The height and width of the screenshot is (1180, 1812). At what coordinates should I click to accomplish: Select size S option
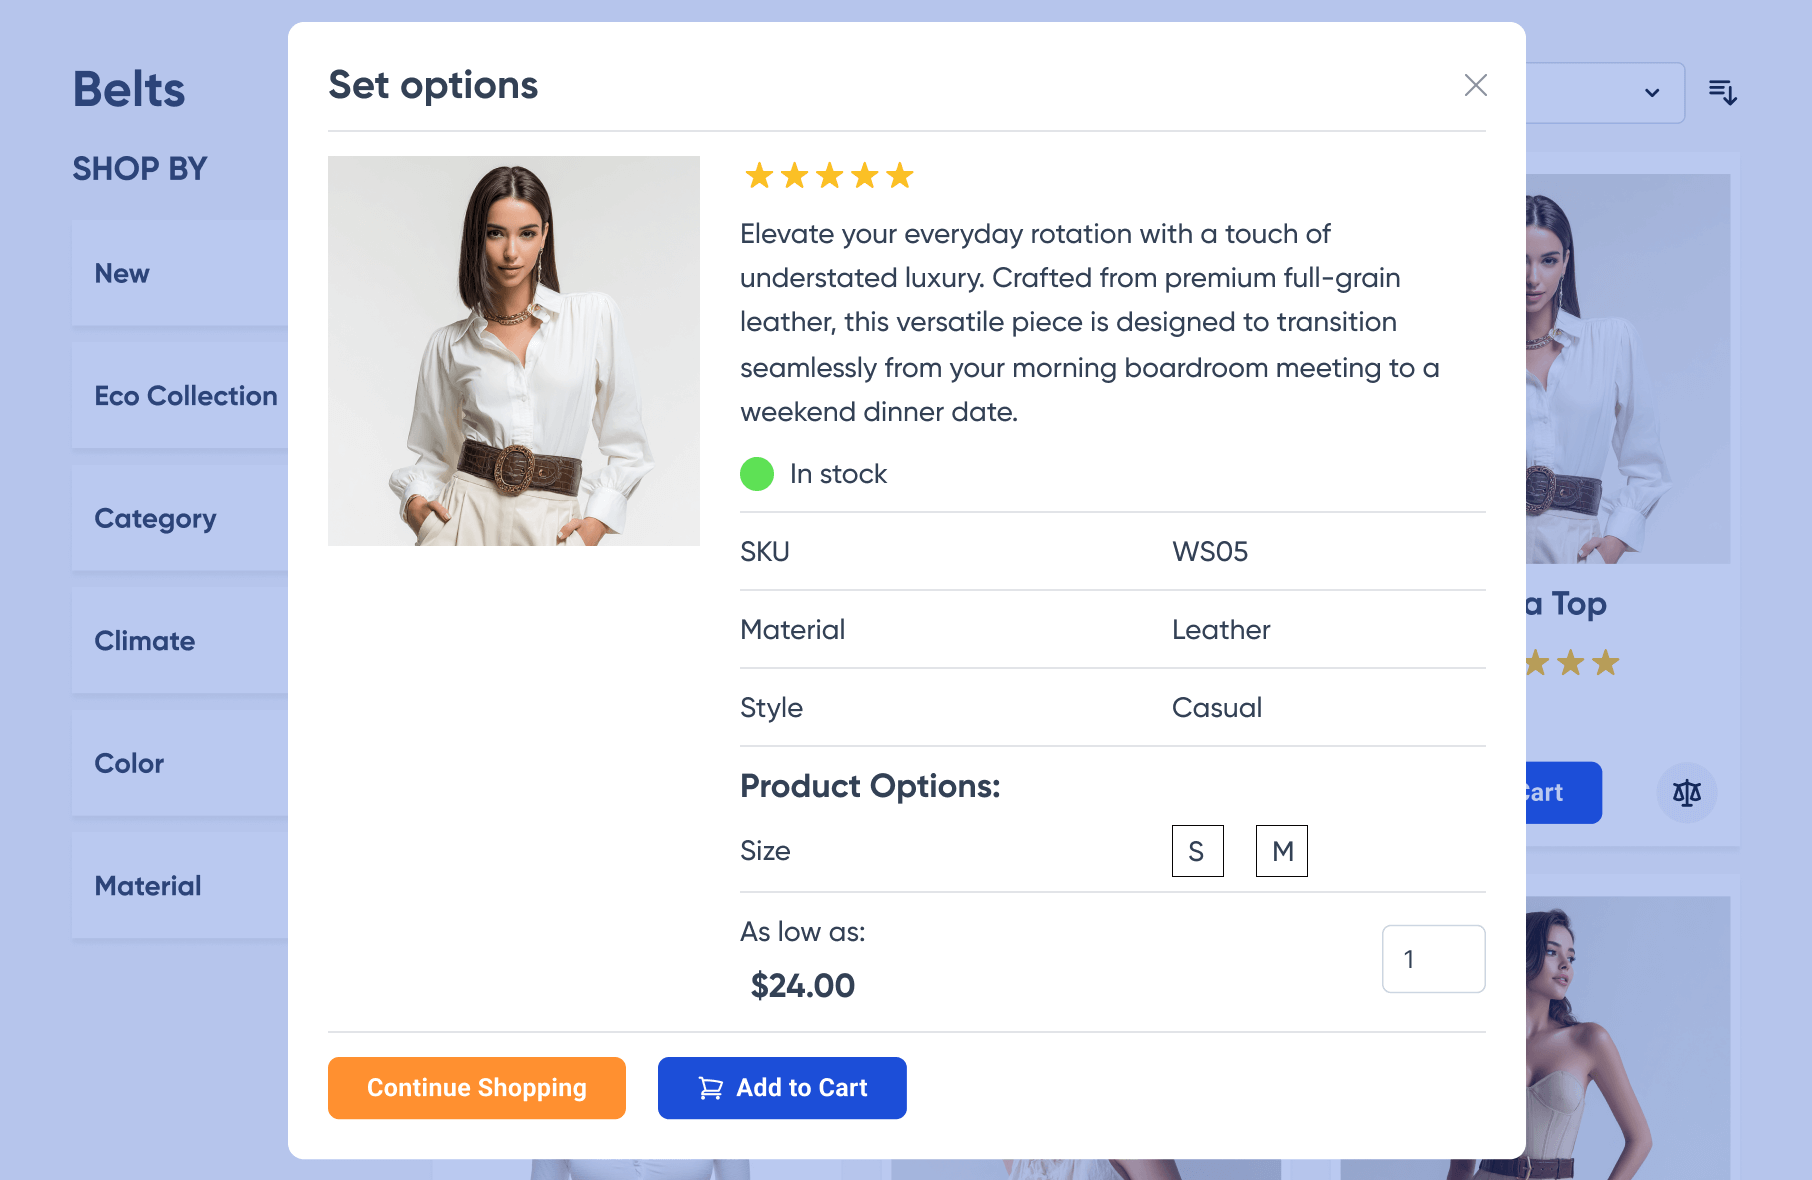[1197, 851]
